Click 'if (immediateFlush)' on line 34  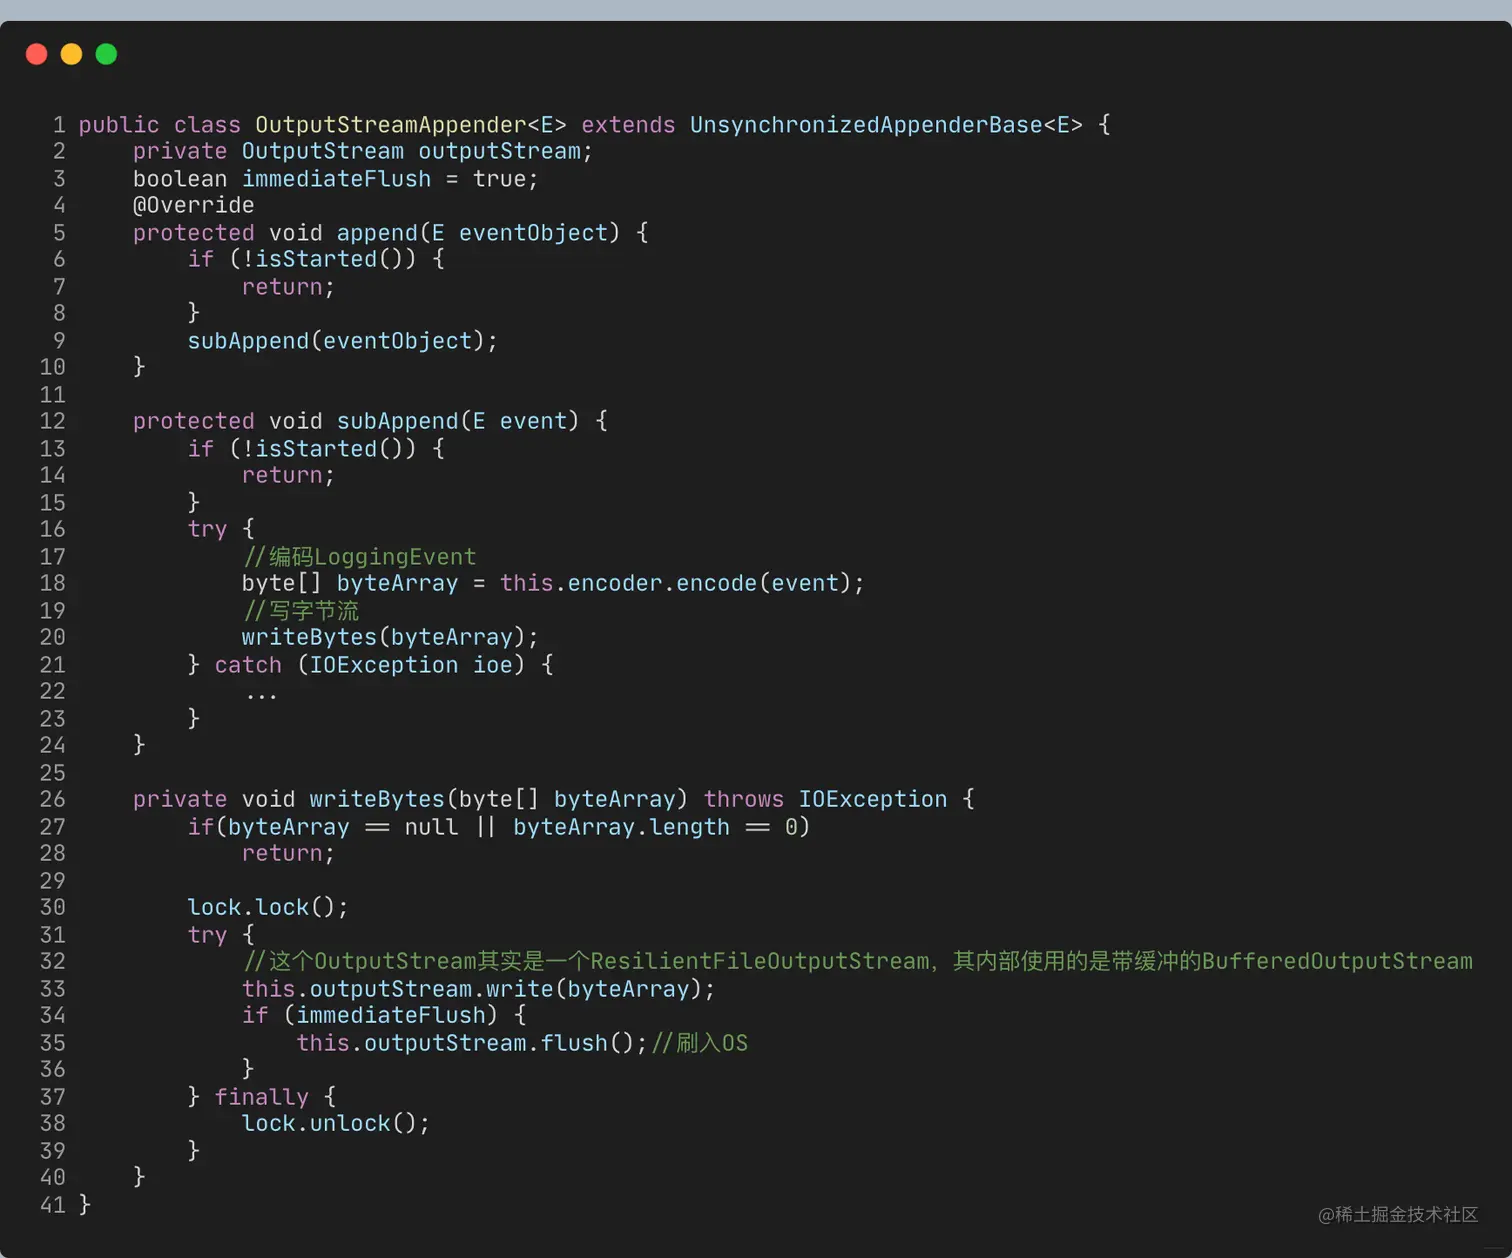[370, 1015]
